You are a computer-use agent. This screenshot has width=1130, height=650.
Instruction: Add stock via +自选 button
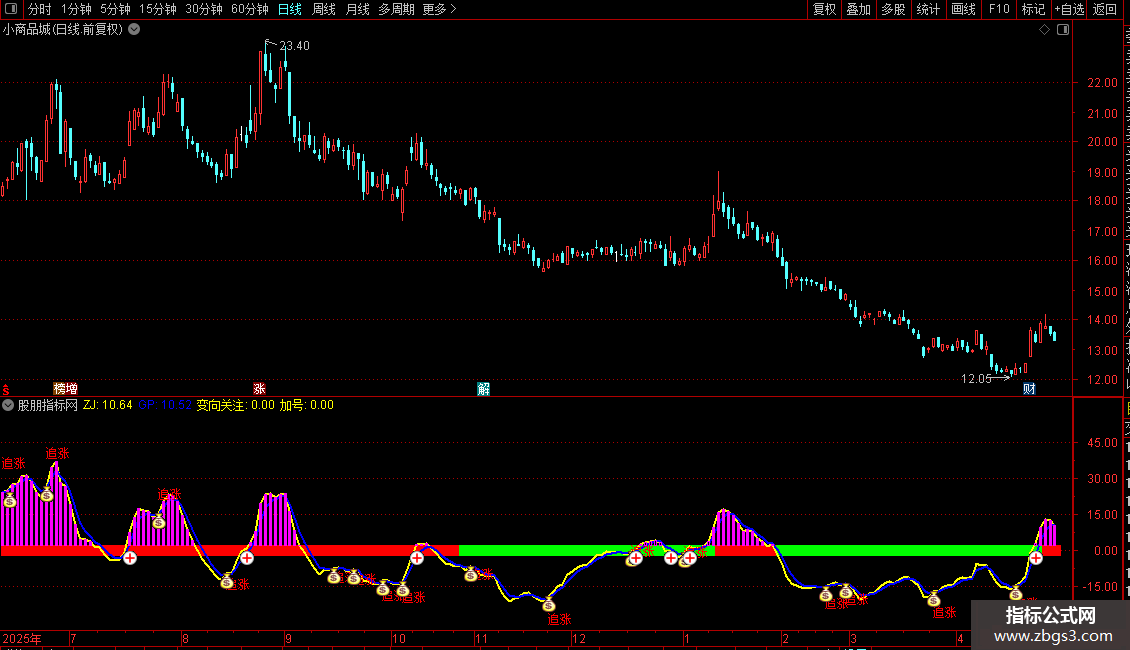[x=1069, y=9]
